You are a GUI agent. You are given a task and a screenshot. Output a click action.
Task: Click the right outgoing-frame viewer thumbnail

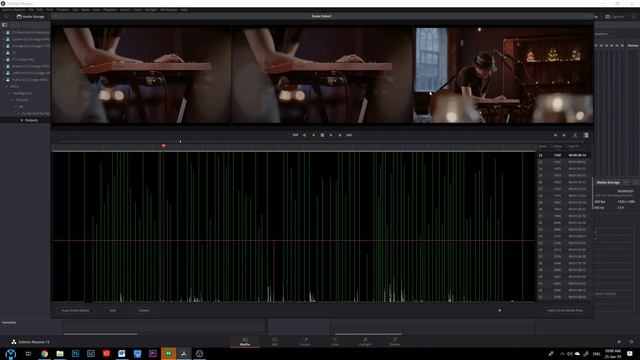(503, 75)
